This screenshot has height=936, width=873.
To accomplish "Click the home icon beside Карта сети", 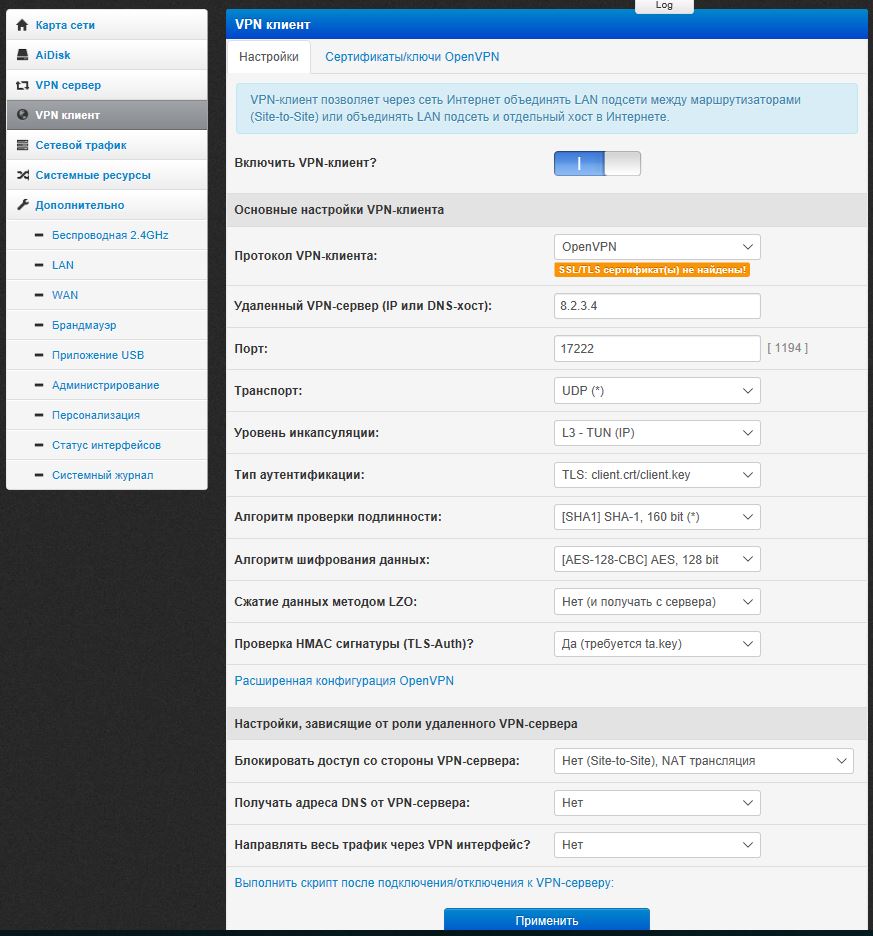I will (x=22, y=25).
